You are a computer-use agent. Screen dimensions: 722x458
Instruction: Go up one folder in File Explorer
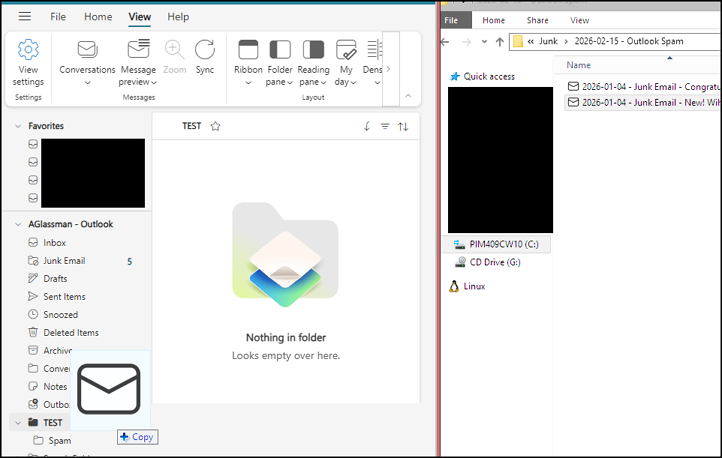pos(500,42)
